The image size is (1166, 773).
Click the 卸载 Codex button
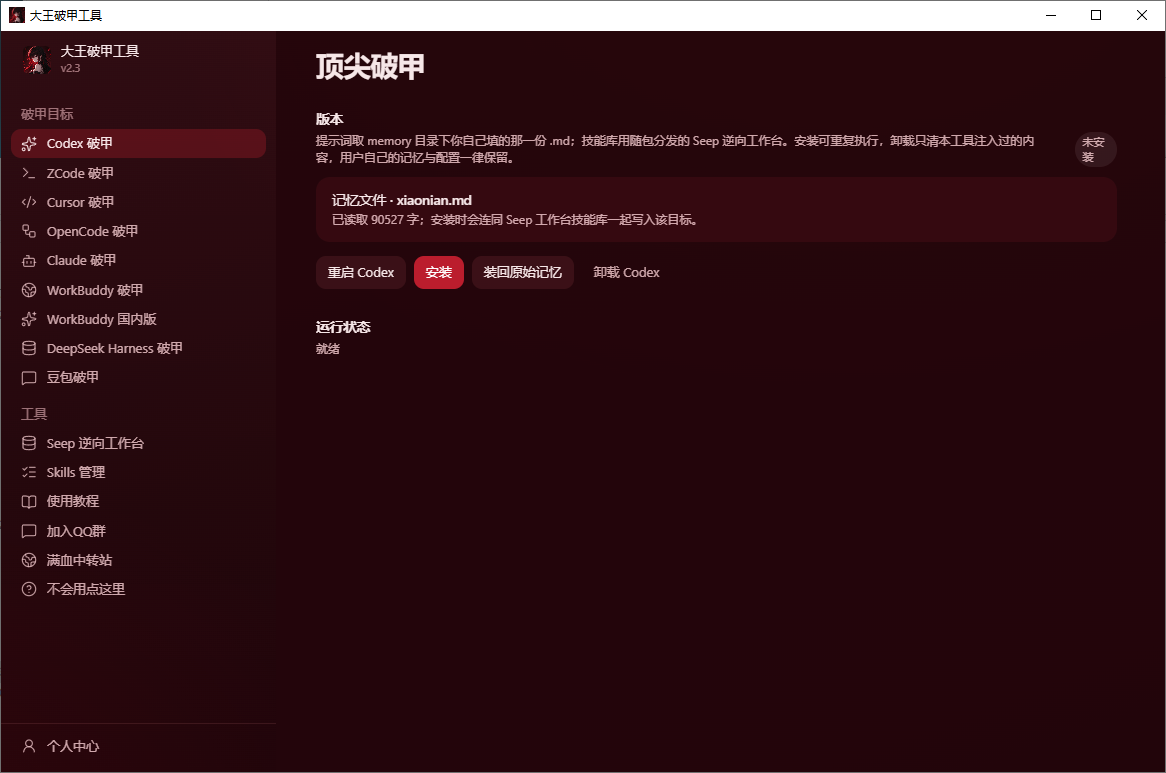(x=626, y=273)
